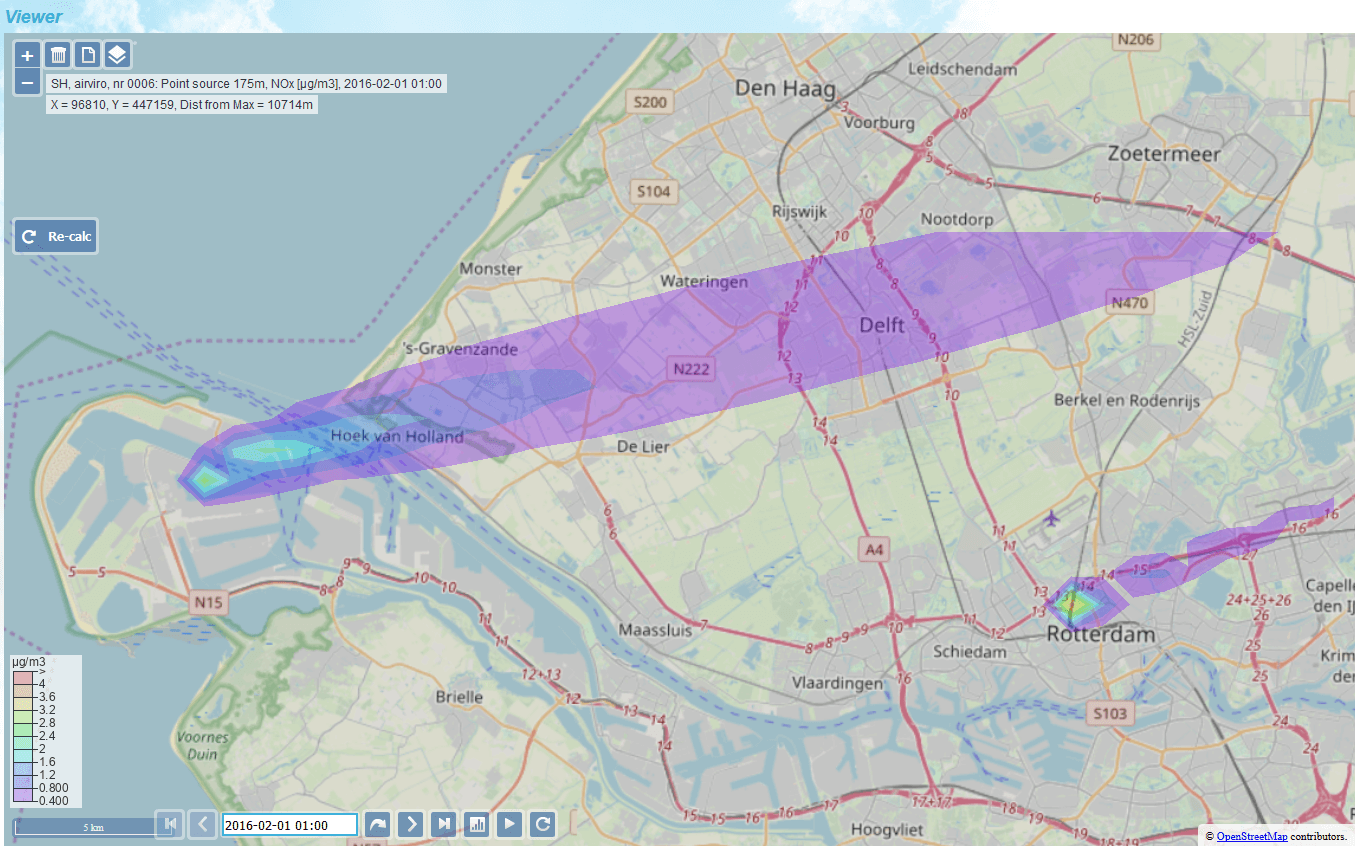Click the Vlaardingen label on map

coord(838,683)
